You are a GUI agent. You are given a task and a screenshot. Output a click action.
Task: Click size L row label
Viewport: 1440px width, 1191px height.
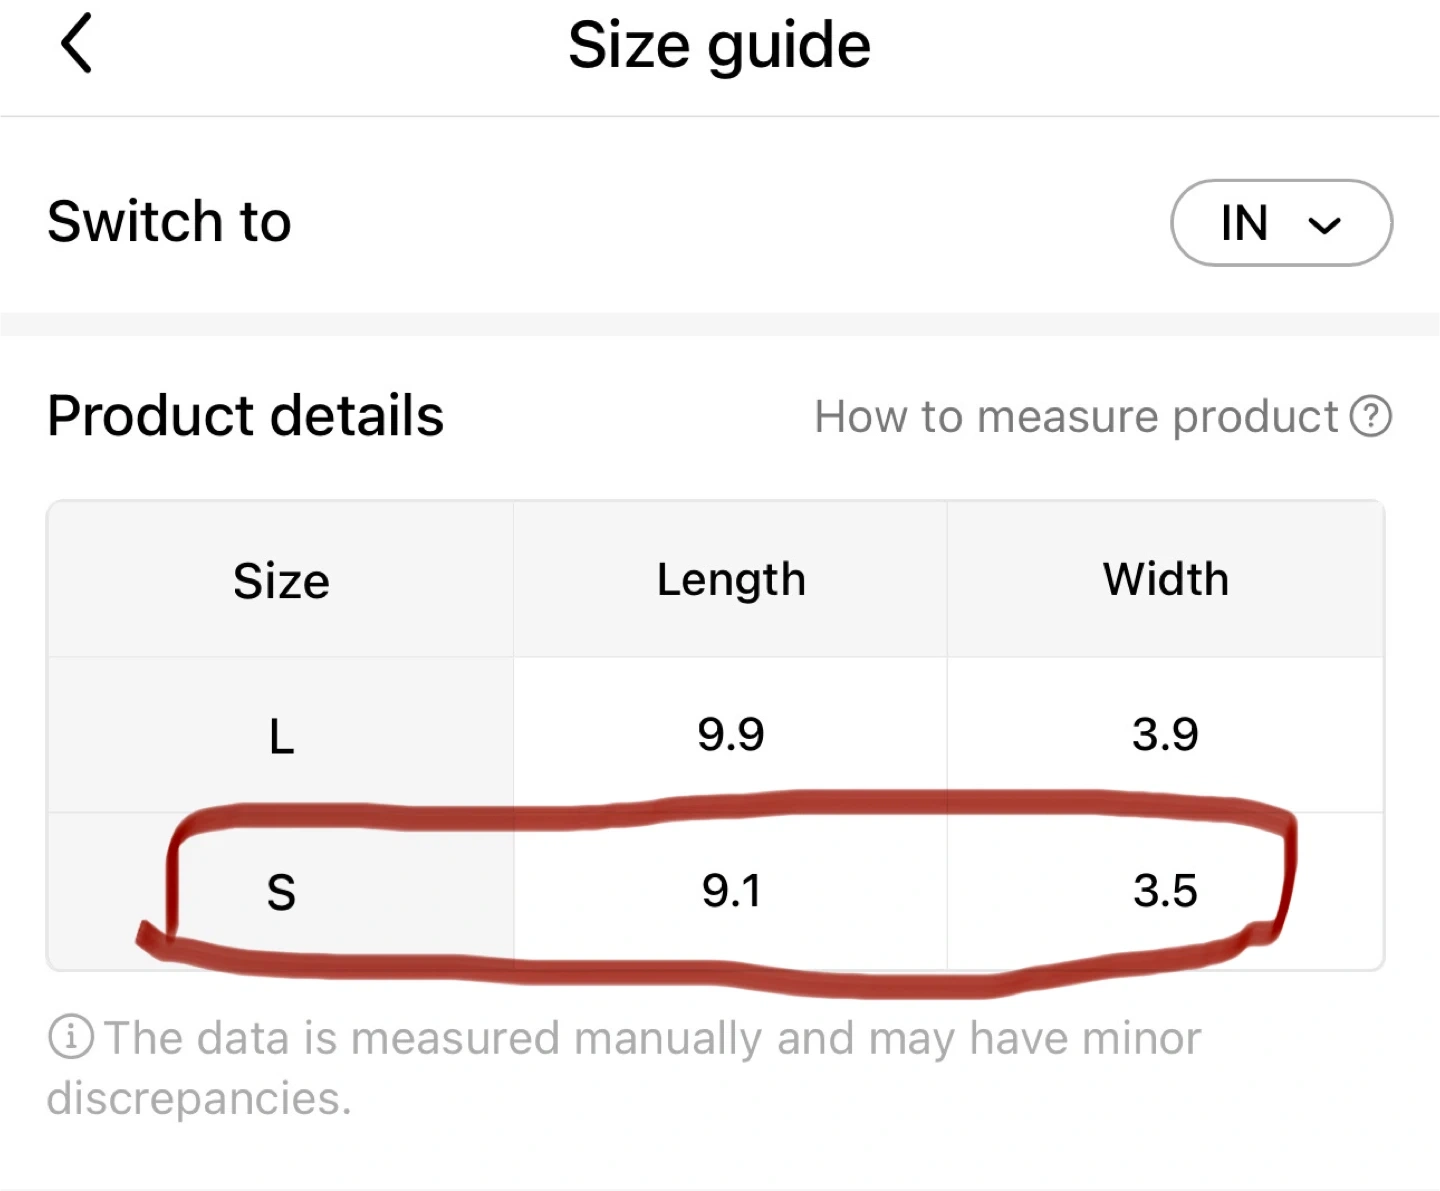(x=281, y=737)
